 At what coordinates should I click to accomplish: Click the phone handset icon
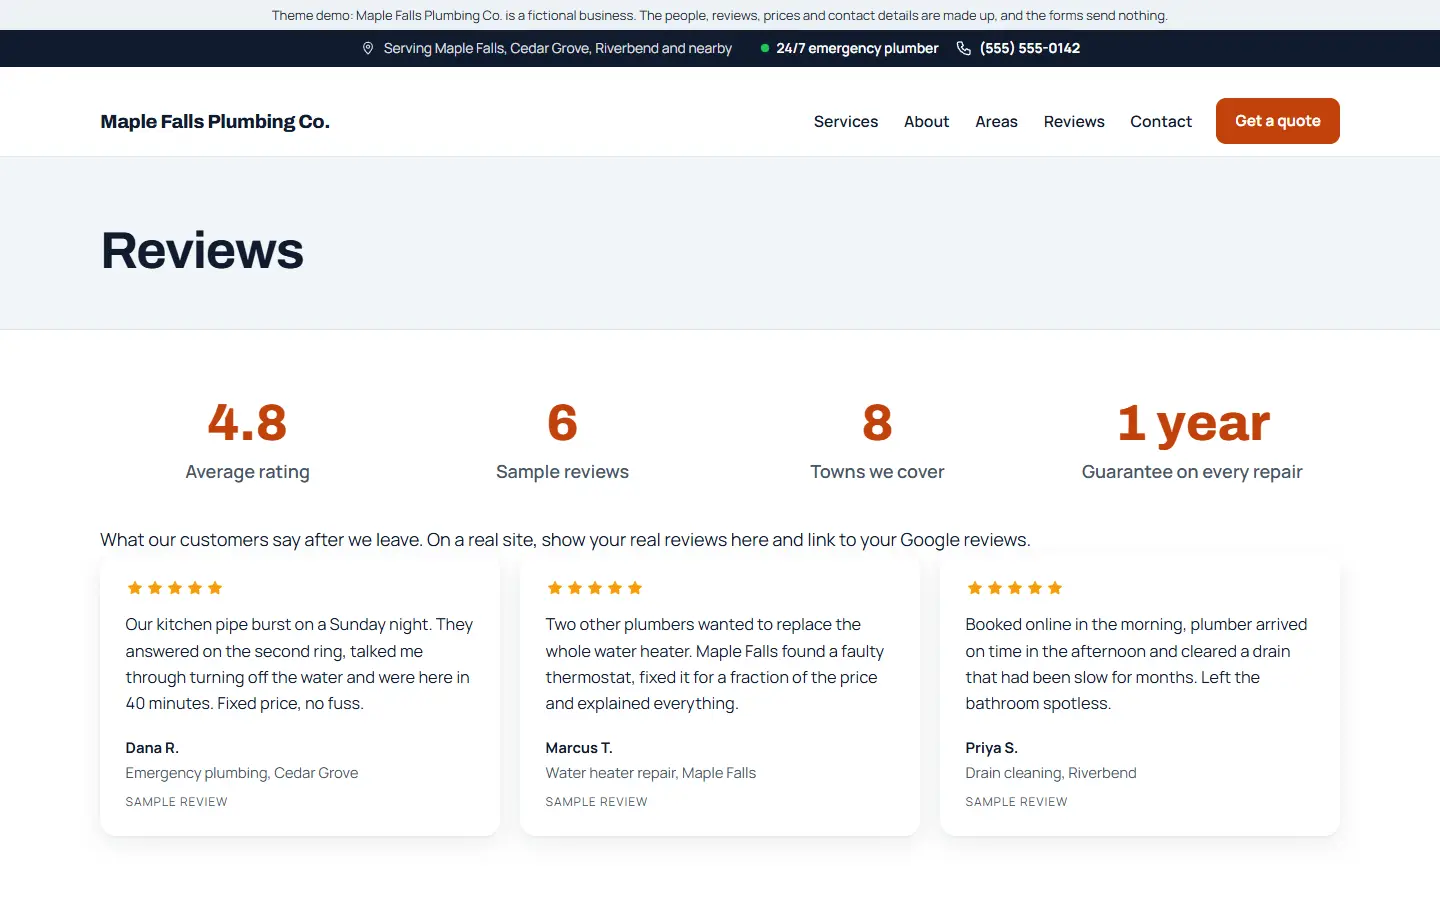point(964,48)
